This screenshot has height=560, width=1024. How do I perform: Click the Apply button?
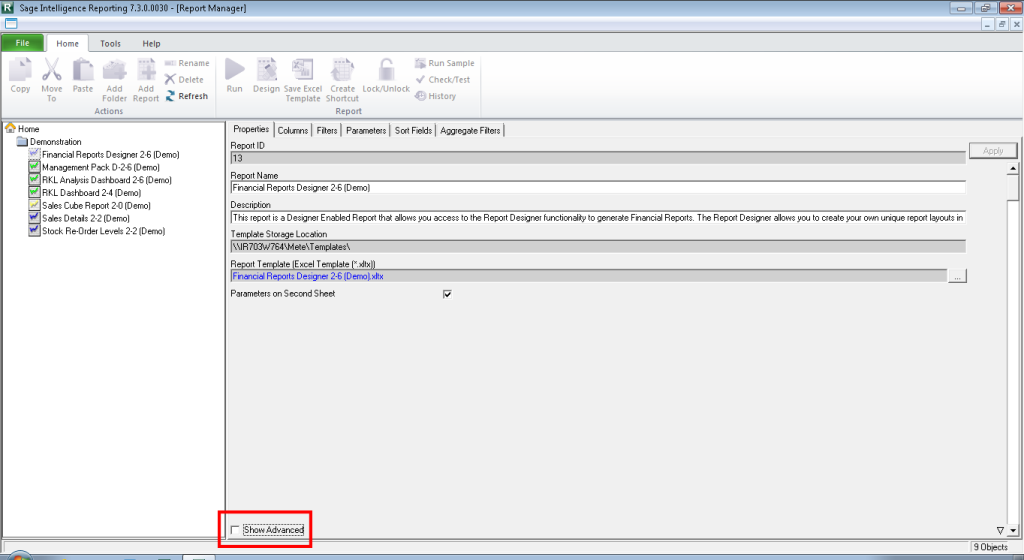993,151
